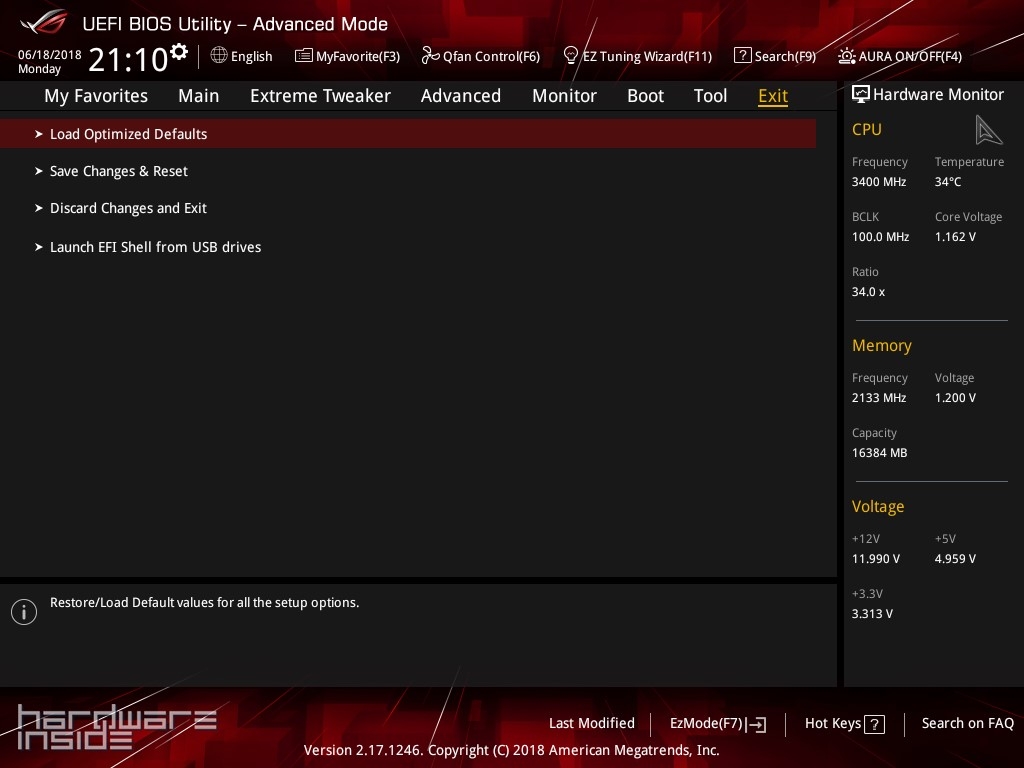This screenshot has height=768, width=1024.
Task: Expand the Launch EFI Shell arrow
Action: (x=39, y=247)
